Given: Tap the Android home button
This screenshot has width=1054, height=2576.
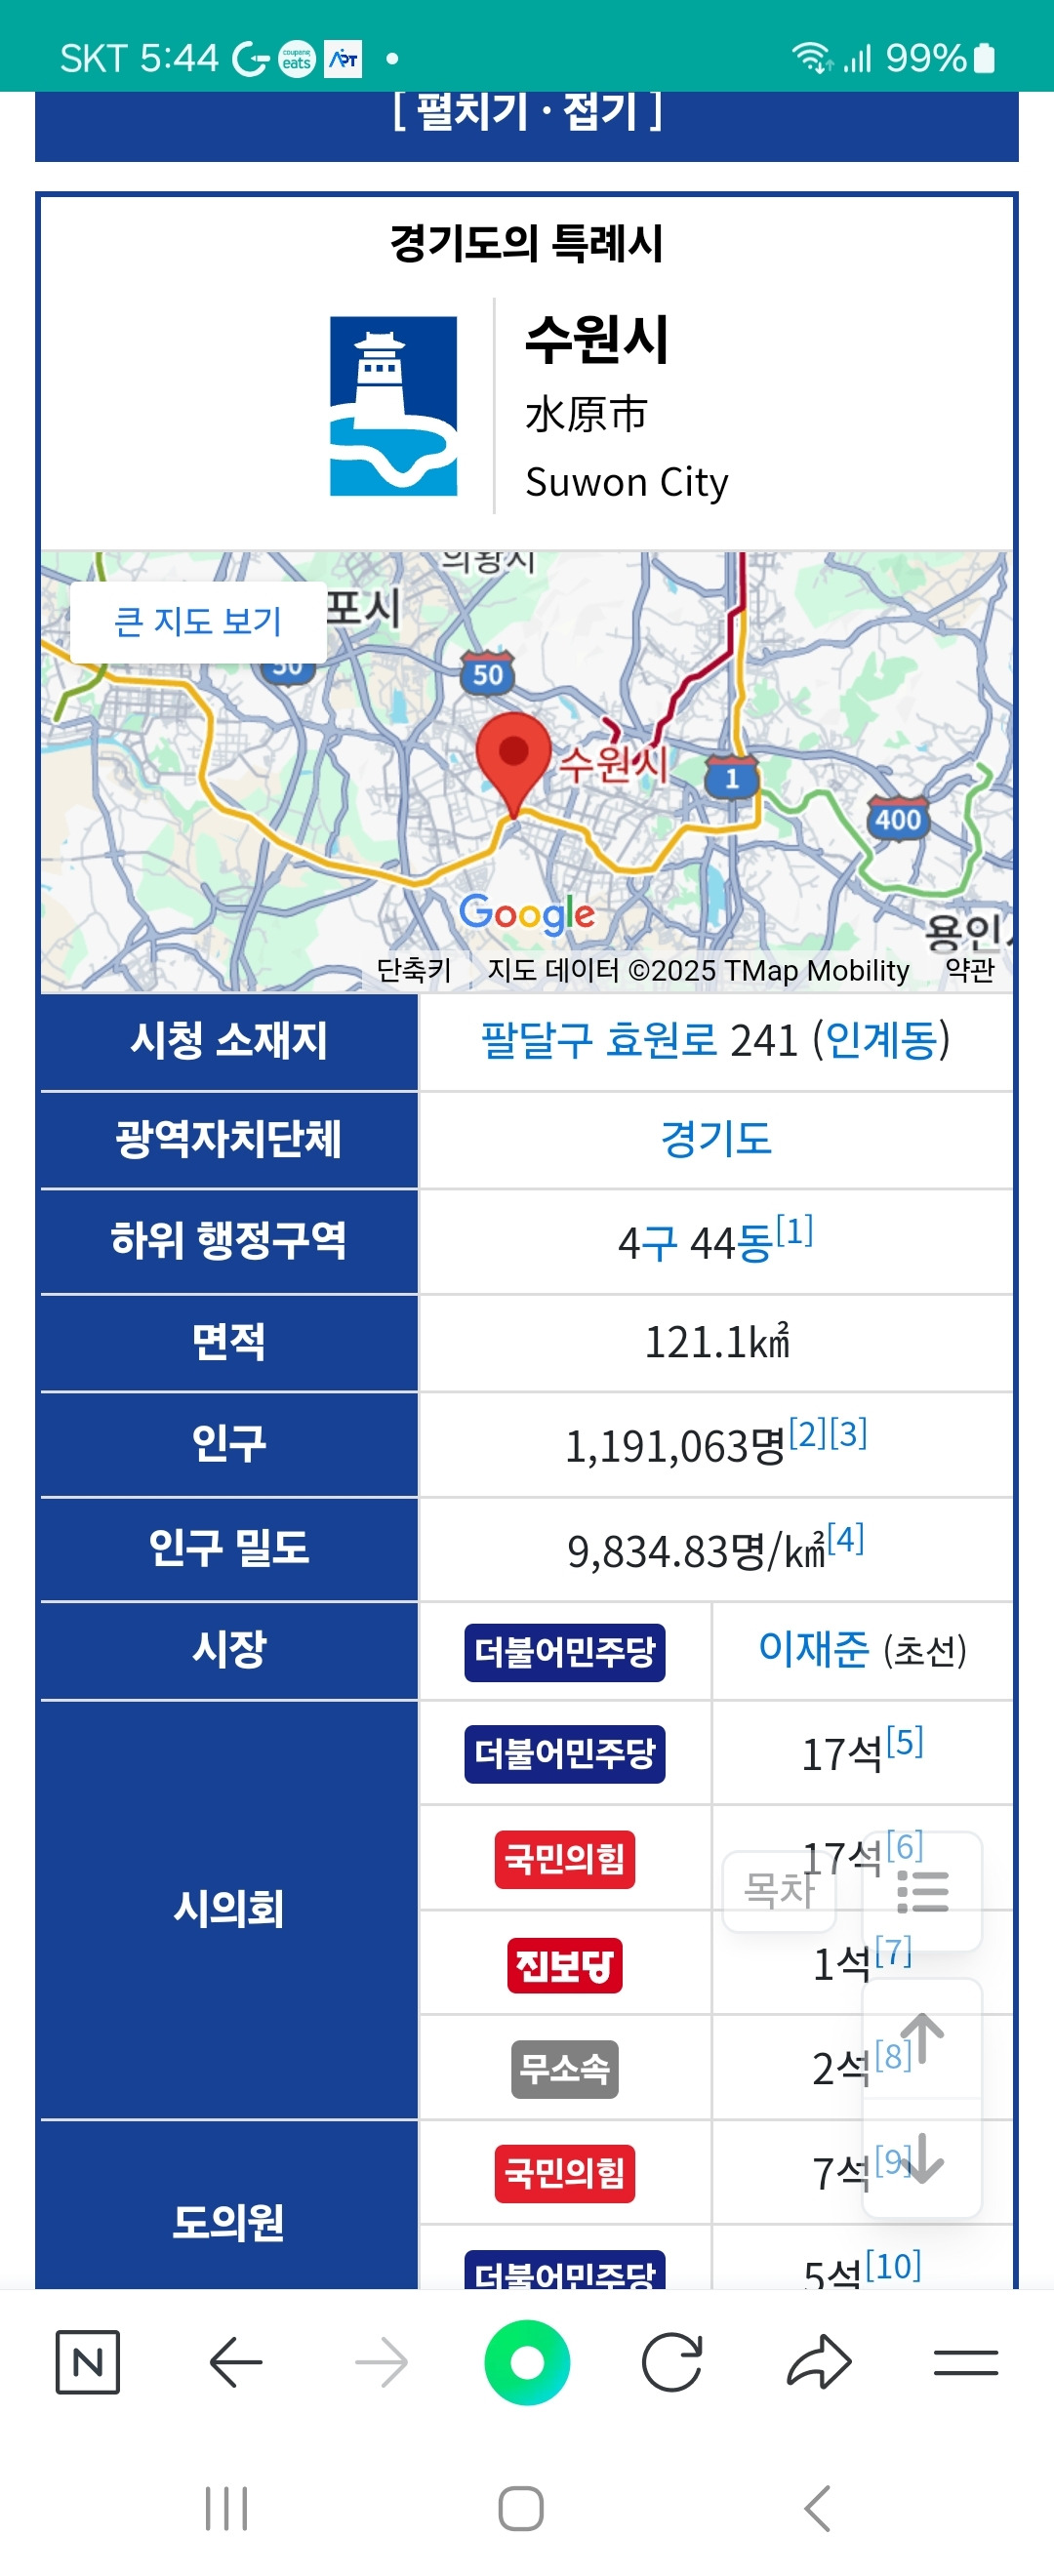Looking at the screenshot, I should pyautogui.click(x=521, y=2508).
